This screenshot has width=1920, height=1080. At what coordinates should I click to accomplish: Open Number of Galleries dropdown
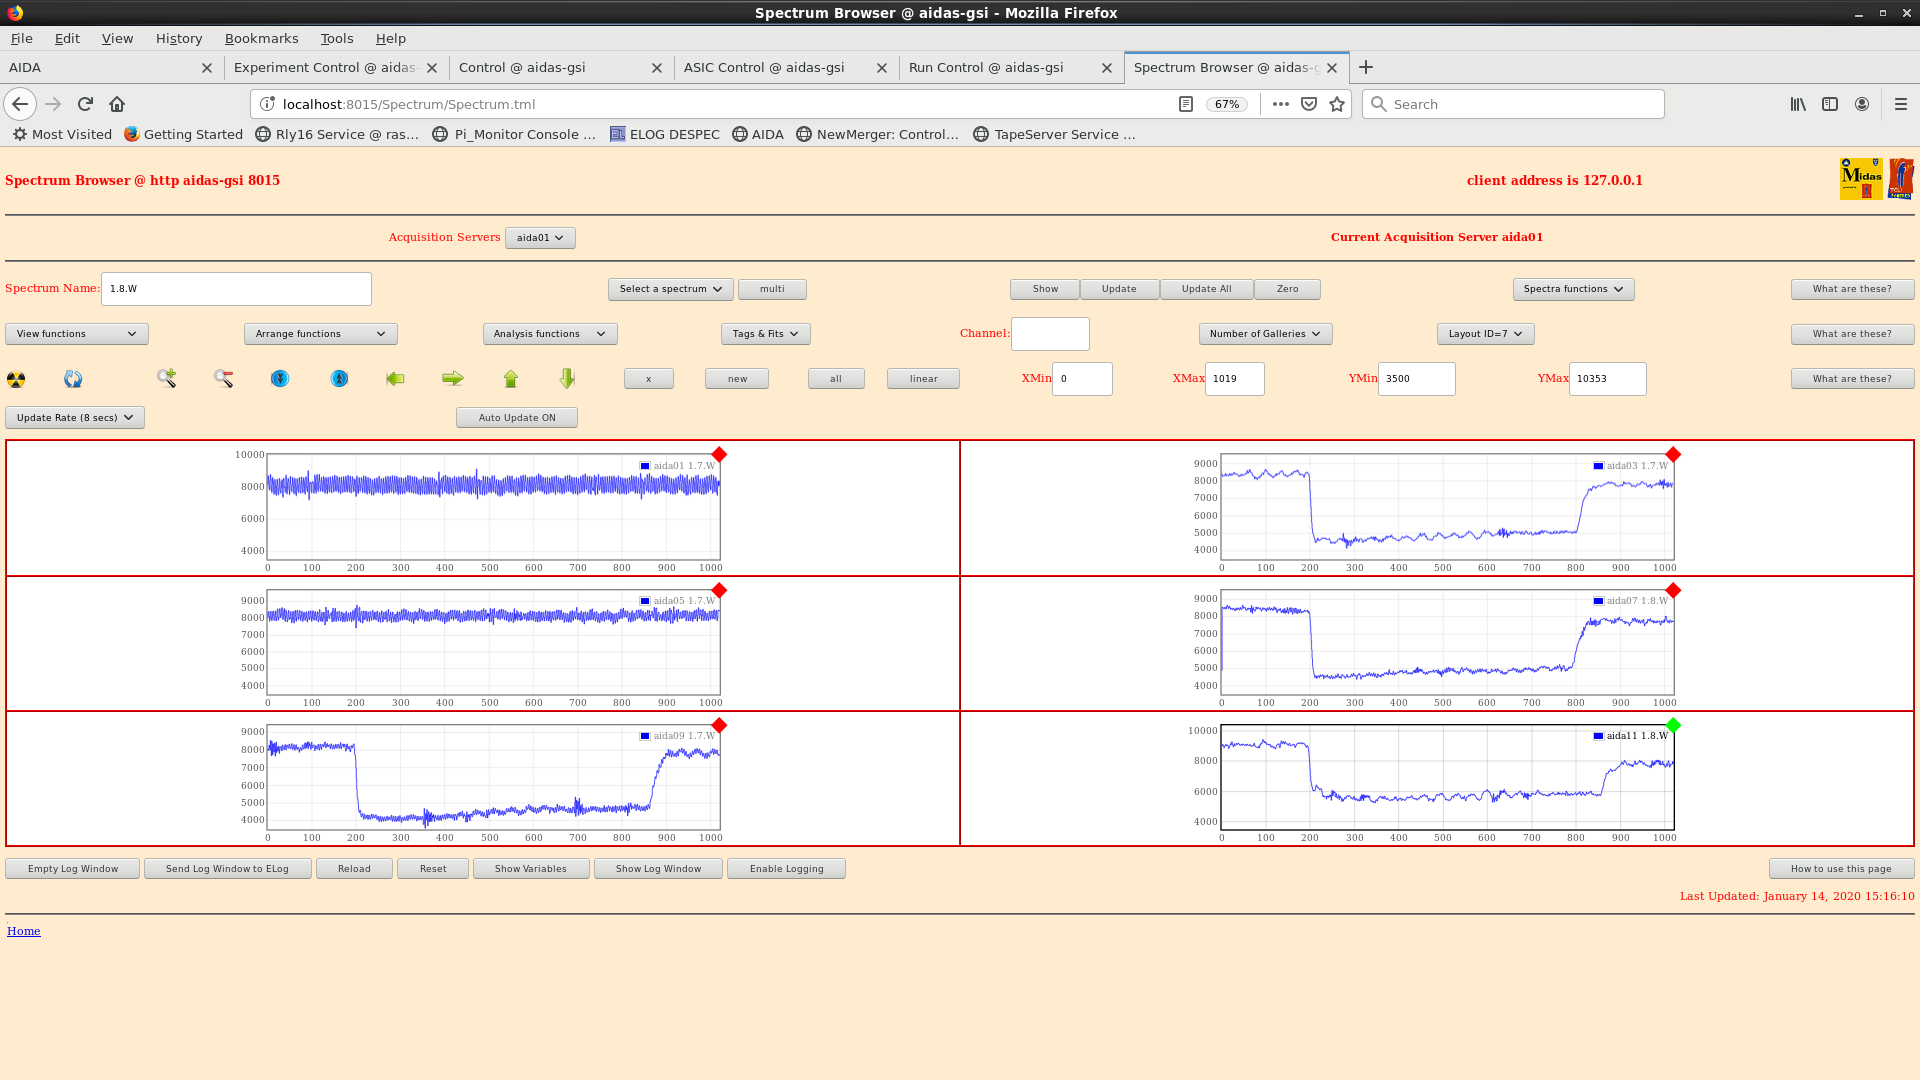pyautogui.click(x=1265, y=334)
